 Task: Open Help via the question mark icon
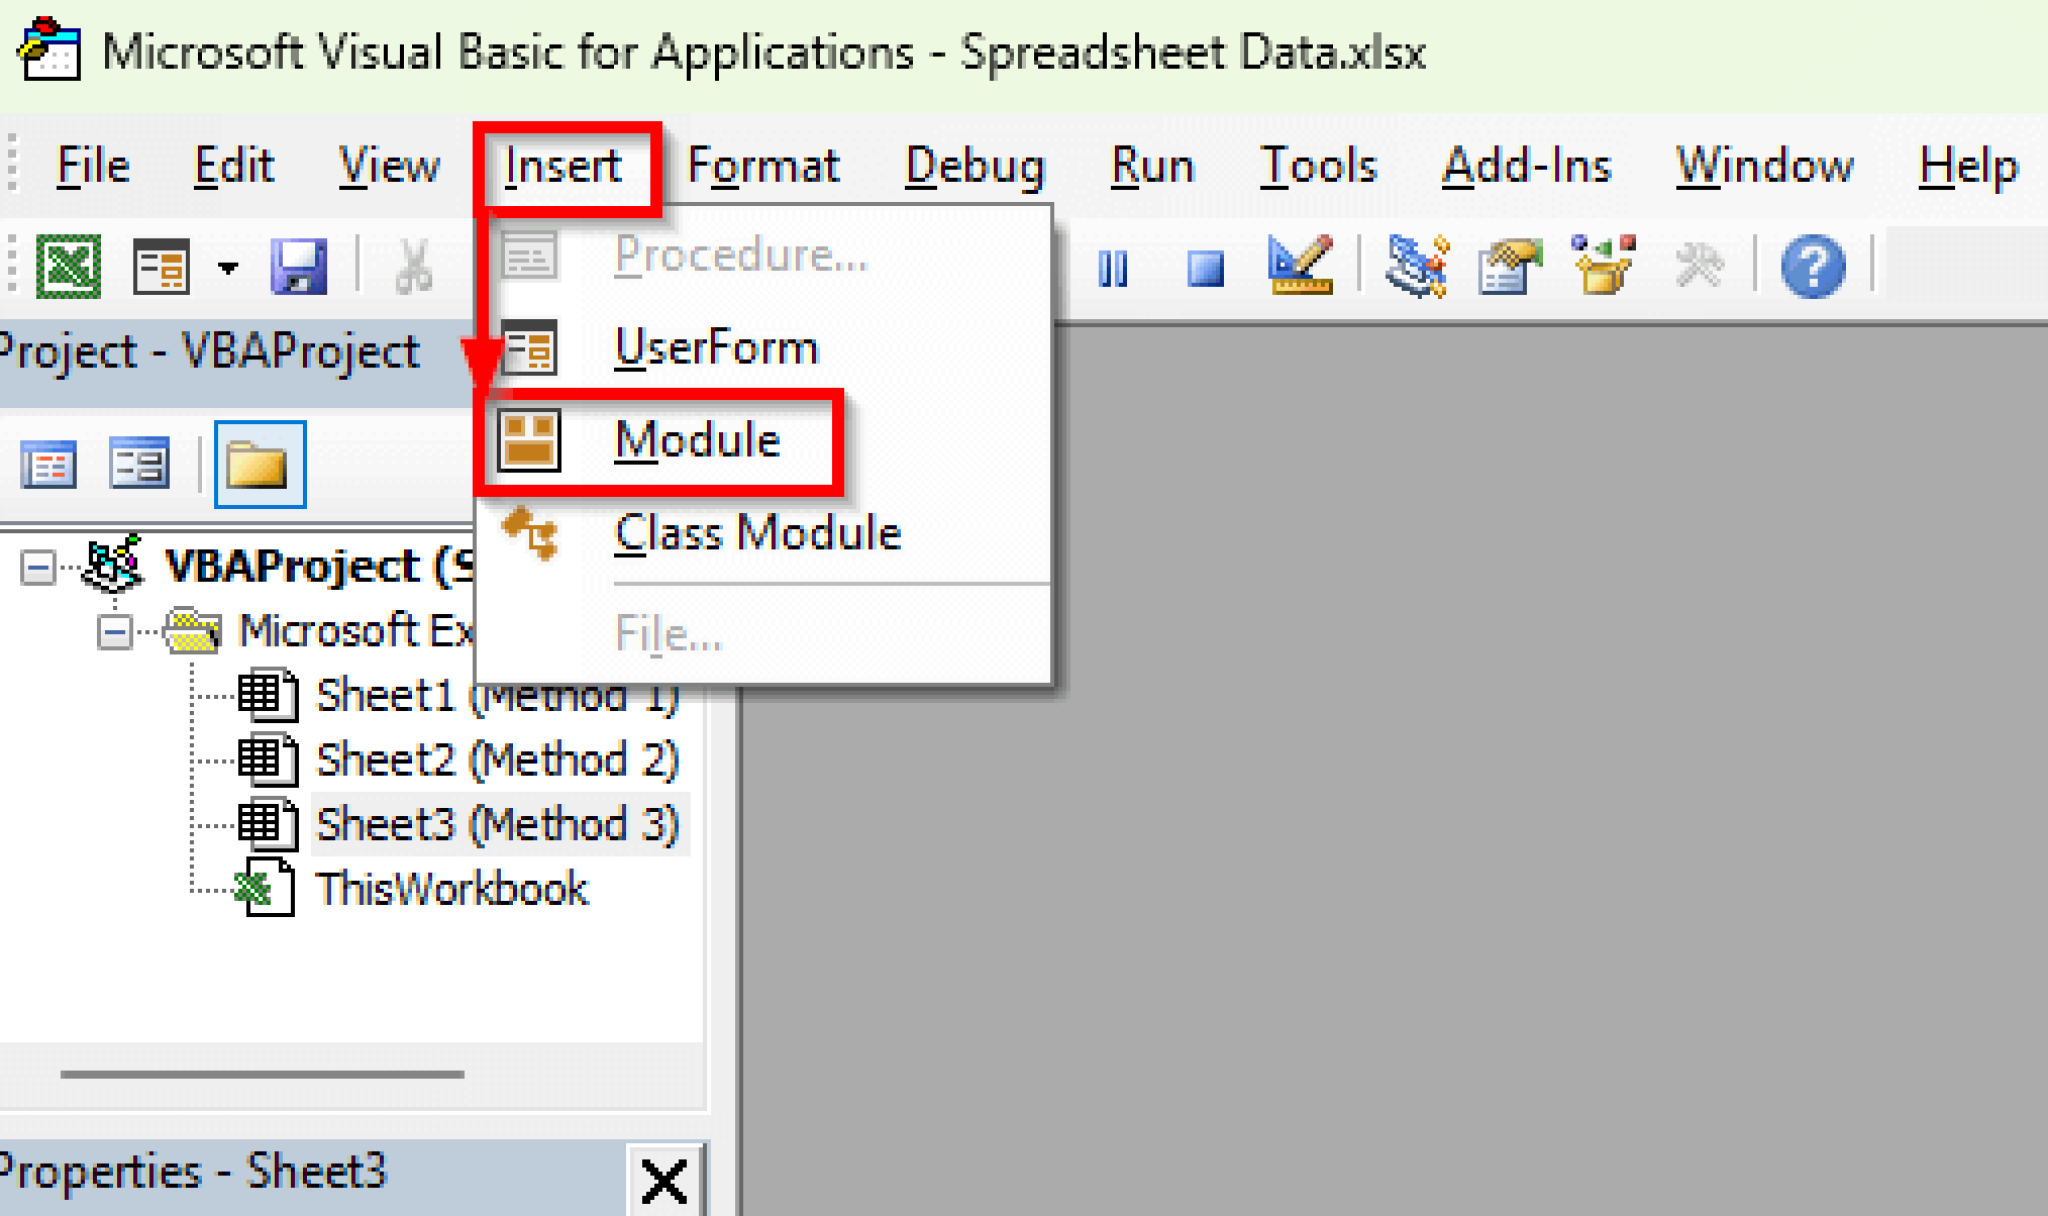1812,265
